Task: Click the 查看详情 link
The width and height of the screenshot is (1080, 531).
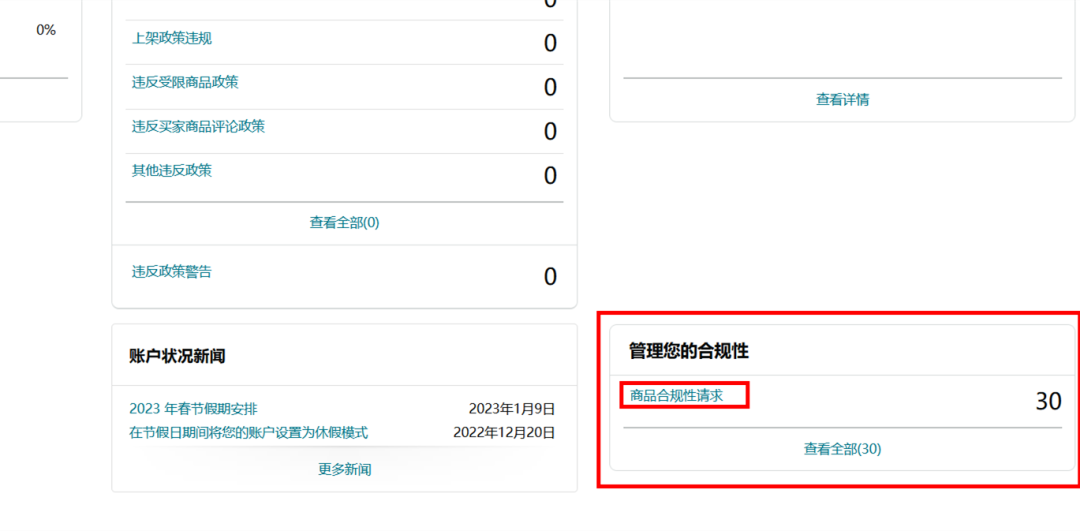Action: (842, 99)
